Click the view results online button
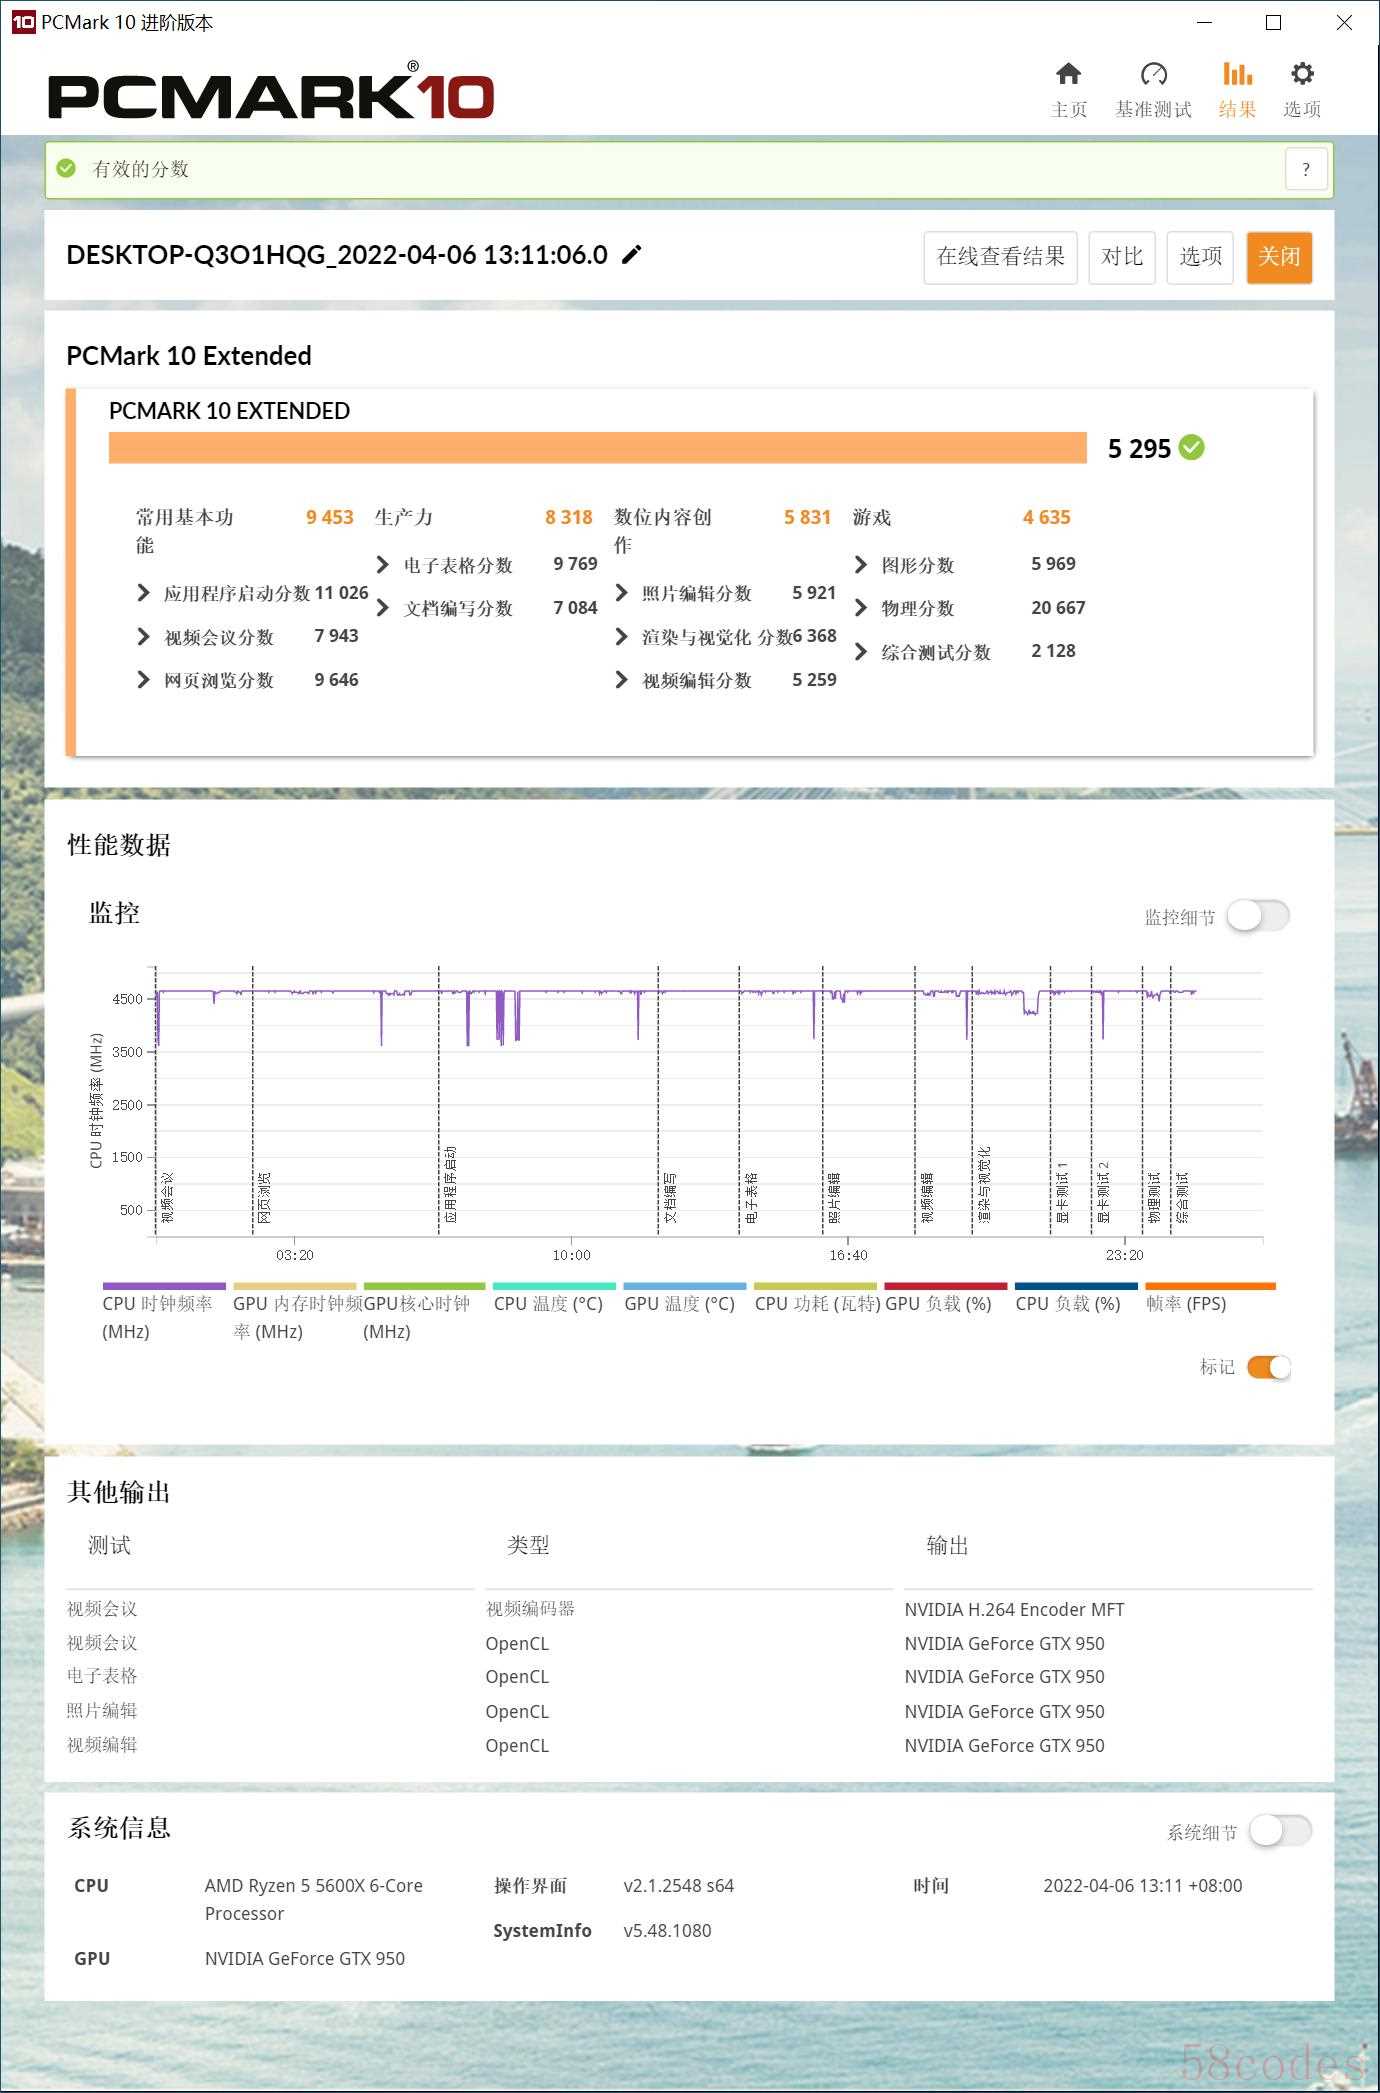This screenshot has height=2093, width=1380. pyautogui.click(x=1000, y=257)
